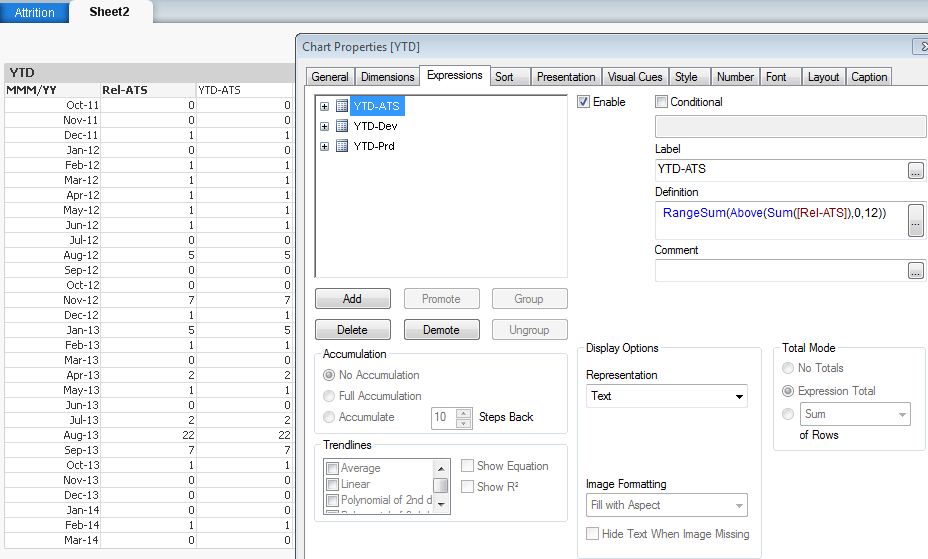Click the MMM/YY column header in YTD table

click(x=52, y=90)
